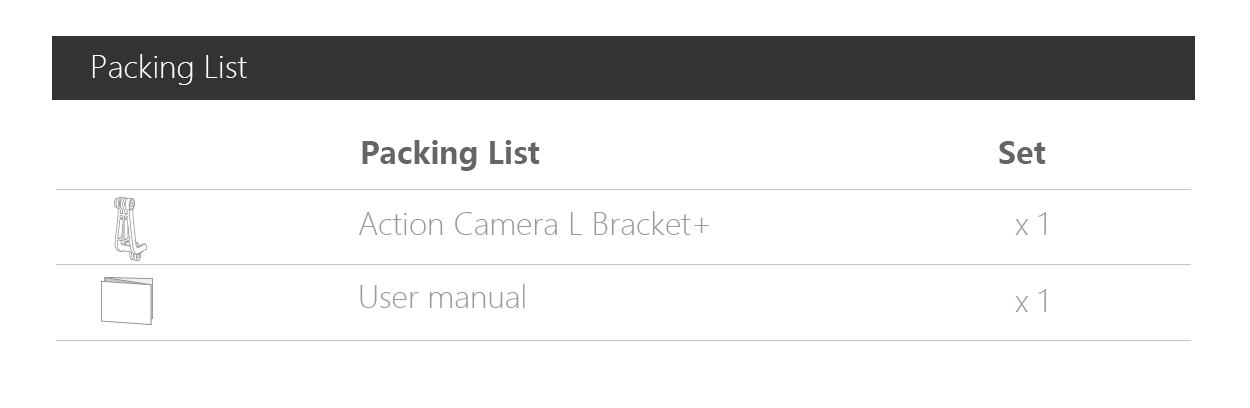
Task: Select the Action Camera L Bracket+ item name
Action: pos(534,224)
